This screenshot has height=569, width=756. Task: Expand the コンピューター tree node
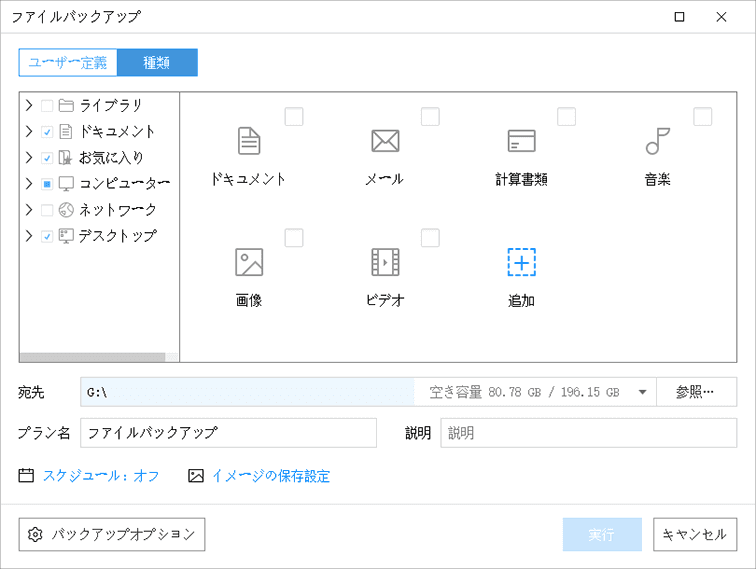[x=29, y=184]
